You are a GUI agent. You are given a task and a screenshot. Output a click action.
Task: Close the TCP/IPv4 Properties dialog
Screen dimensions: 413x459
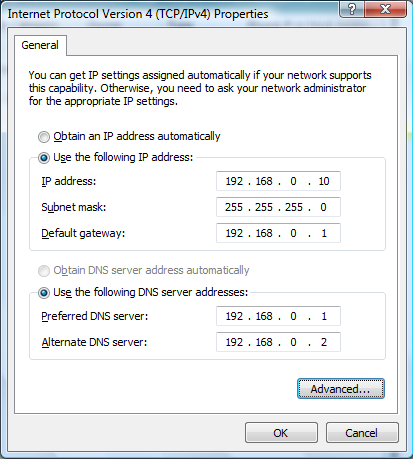point(385,9)
